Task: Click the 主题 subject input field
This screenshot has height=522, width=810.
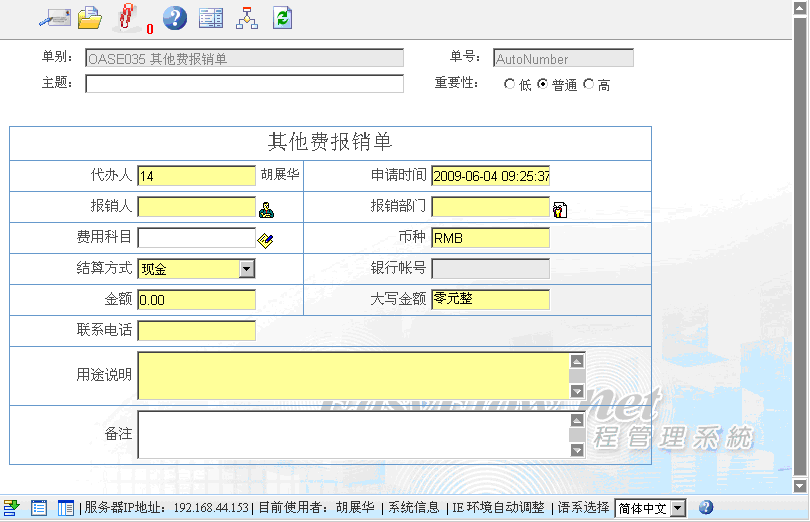Action: click(244, 84)
